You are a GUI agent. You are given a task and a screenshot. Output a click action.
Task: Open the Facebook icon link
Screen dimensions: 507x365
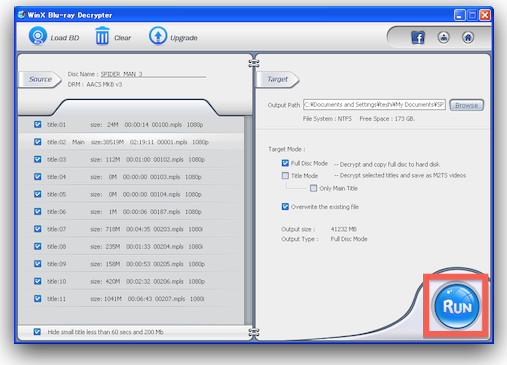point(418,38)
